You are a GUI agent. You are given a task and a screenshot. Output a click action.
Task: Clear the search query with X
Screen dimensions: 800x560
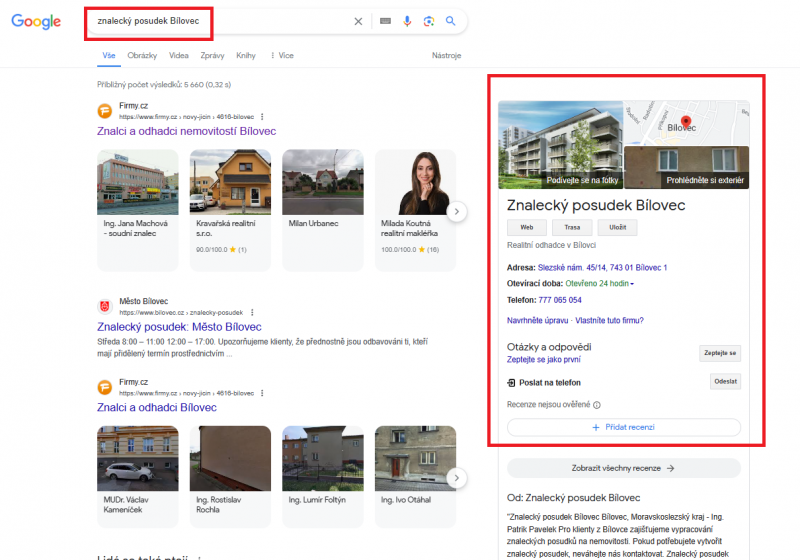[358, 21]
